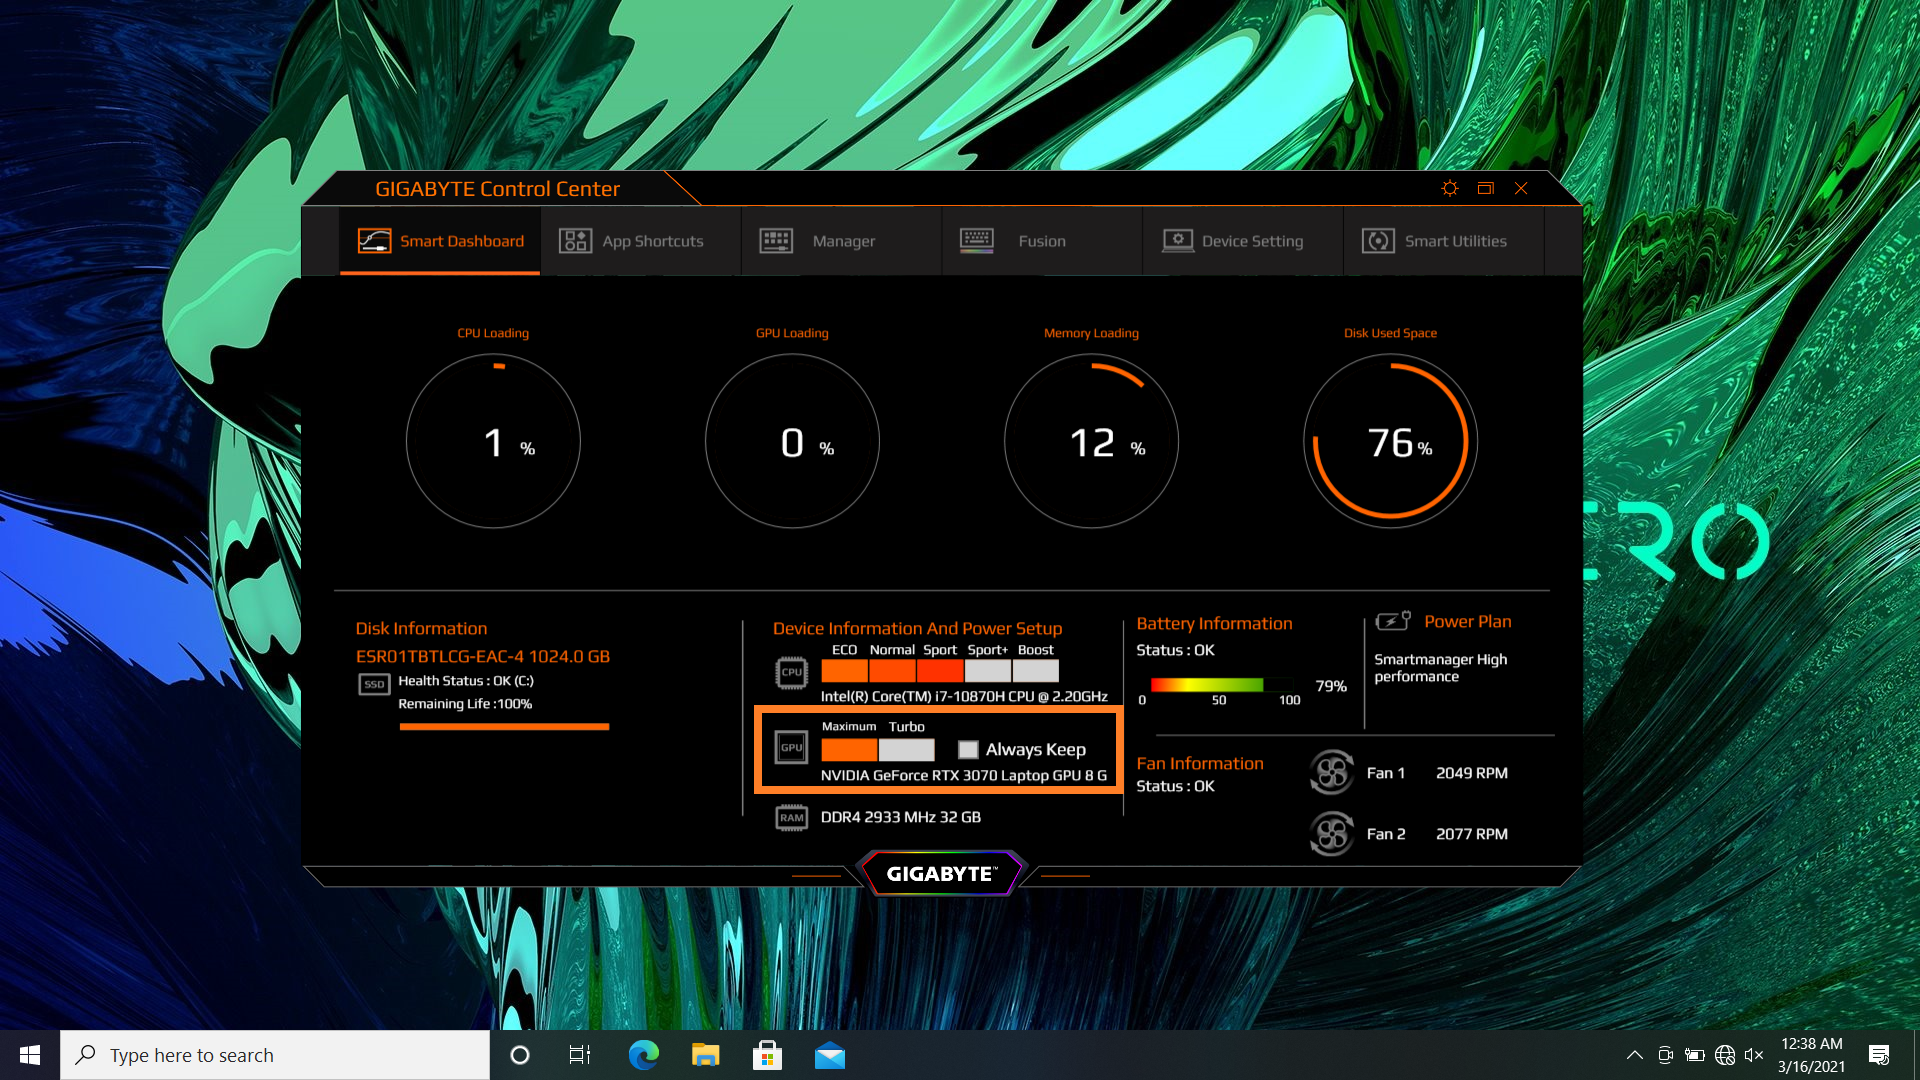Viewport: 1920px width, 1080px height.
Task: Click the SSD disk icon
Action: pos(374,684)
